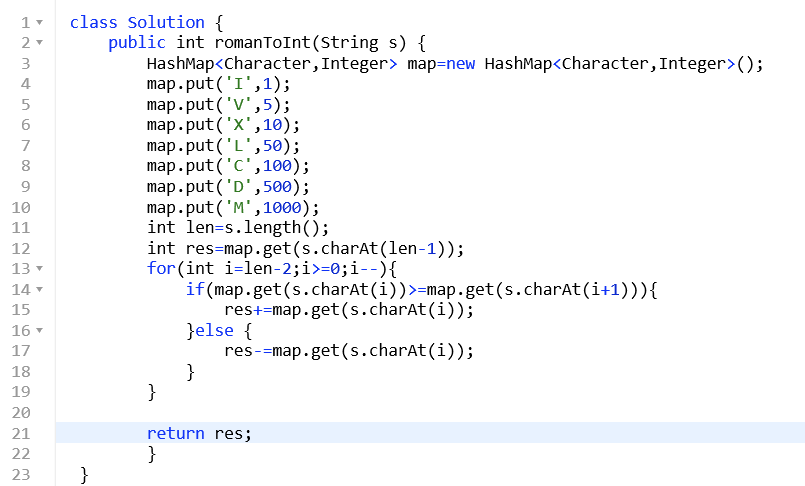Click the 'for' keyword on line 13

(161, 268)
